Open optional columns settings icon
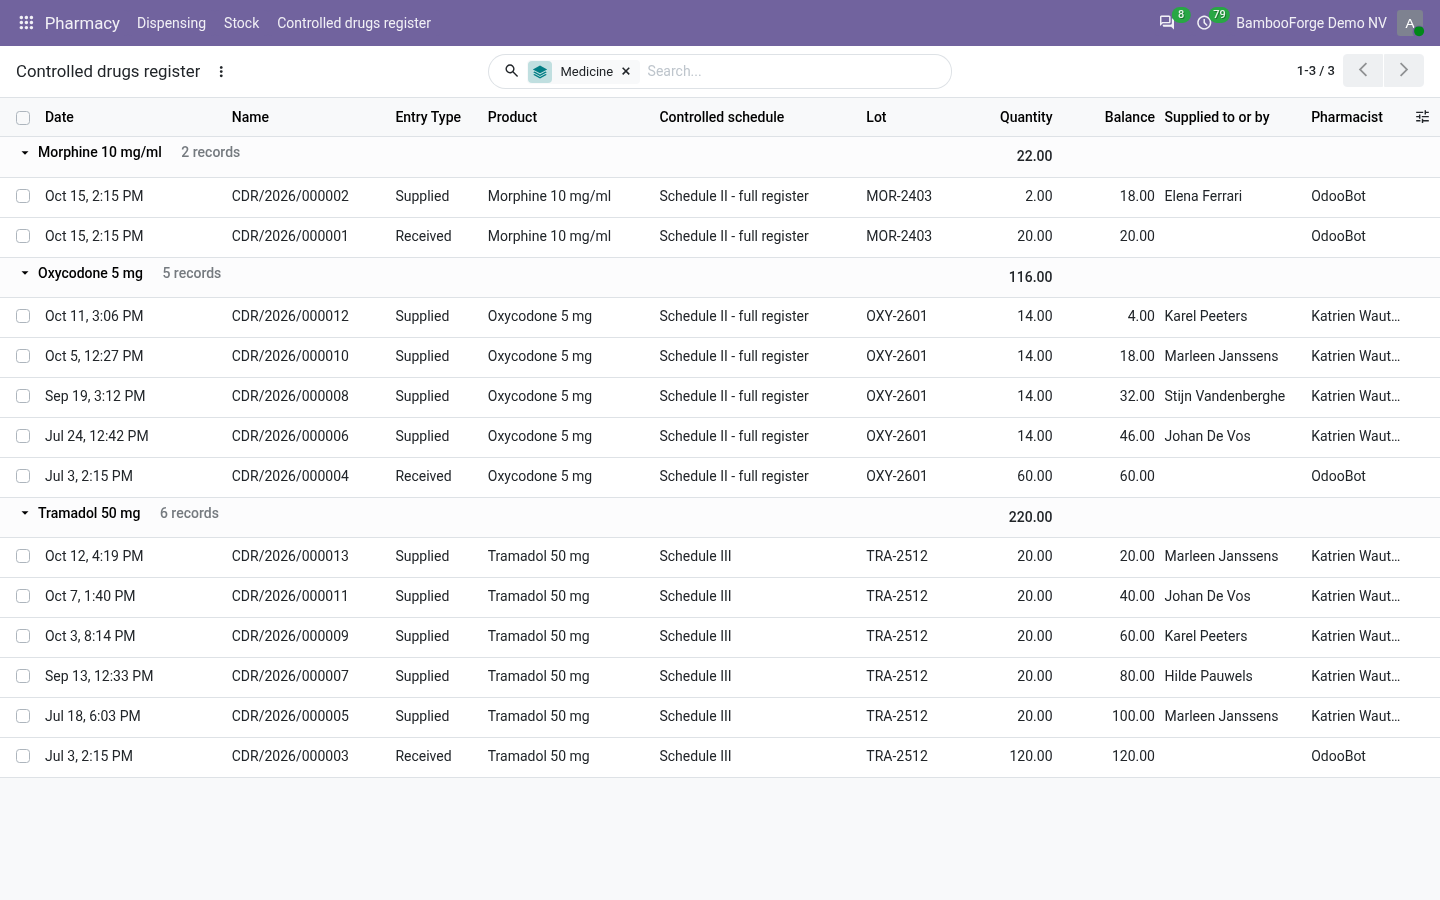 [x=1422, y=117]
